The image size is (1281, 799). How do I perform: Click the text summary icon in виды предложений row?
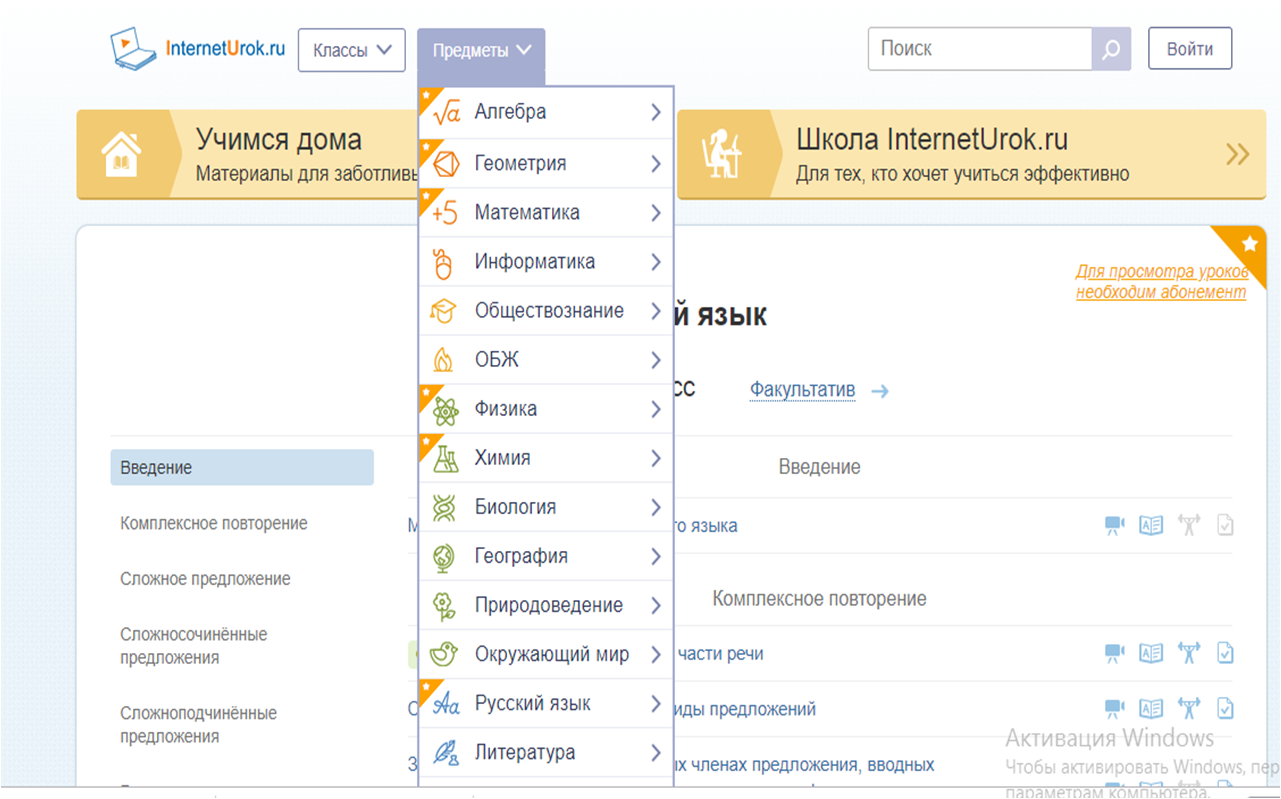tap(1151, 709)
